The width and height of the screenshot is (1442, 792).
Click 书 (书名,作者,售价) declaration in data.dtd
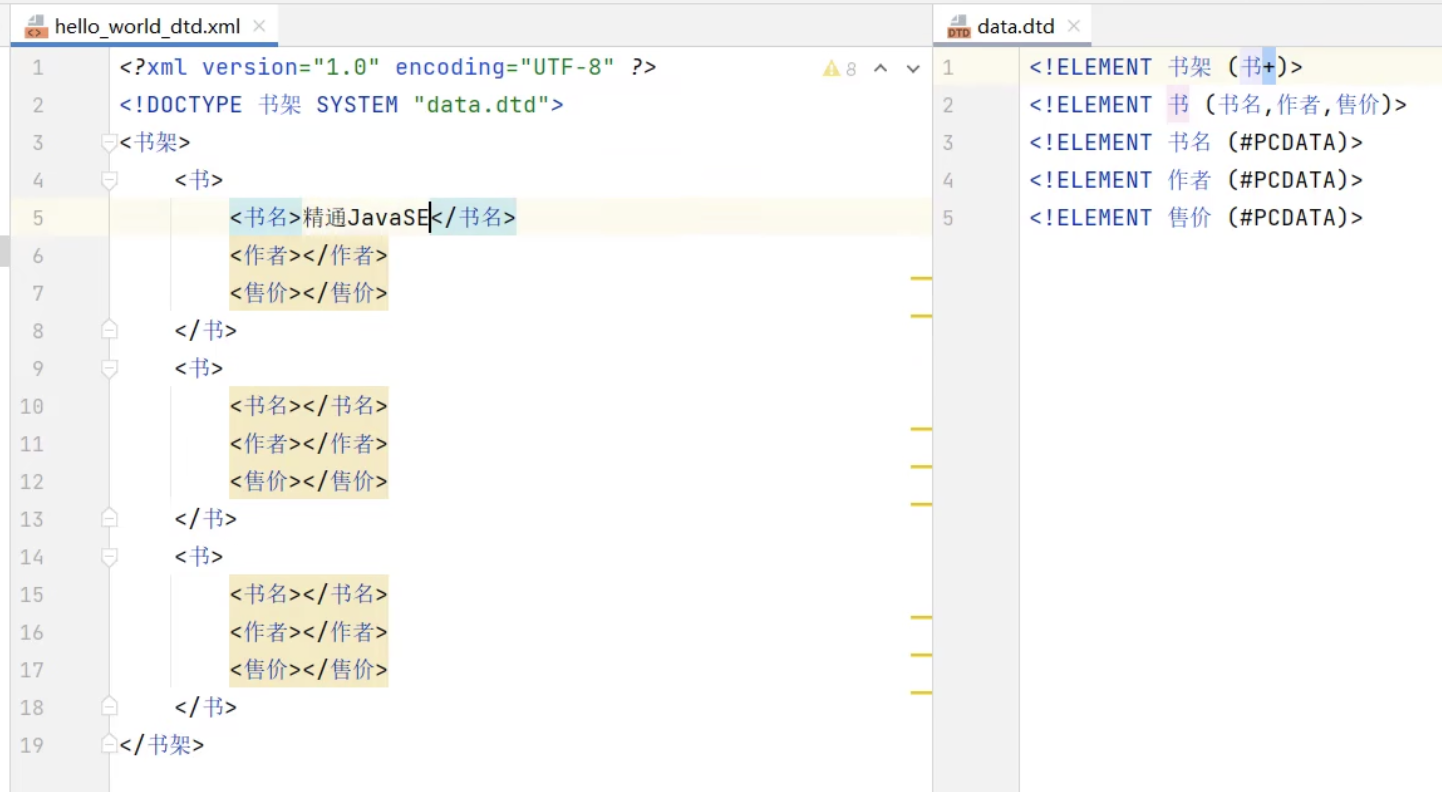[1218, 105]
